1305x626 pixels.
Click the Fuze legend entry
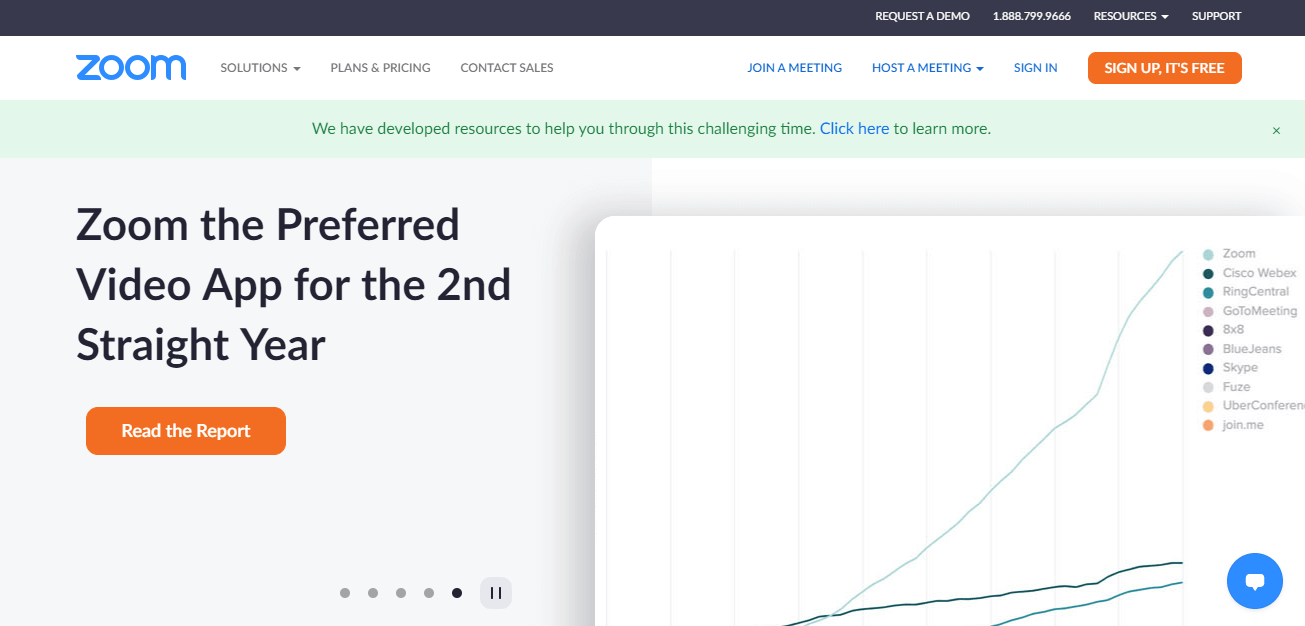tap(1227, 387)
